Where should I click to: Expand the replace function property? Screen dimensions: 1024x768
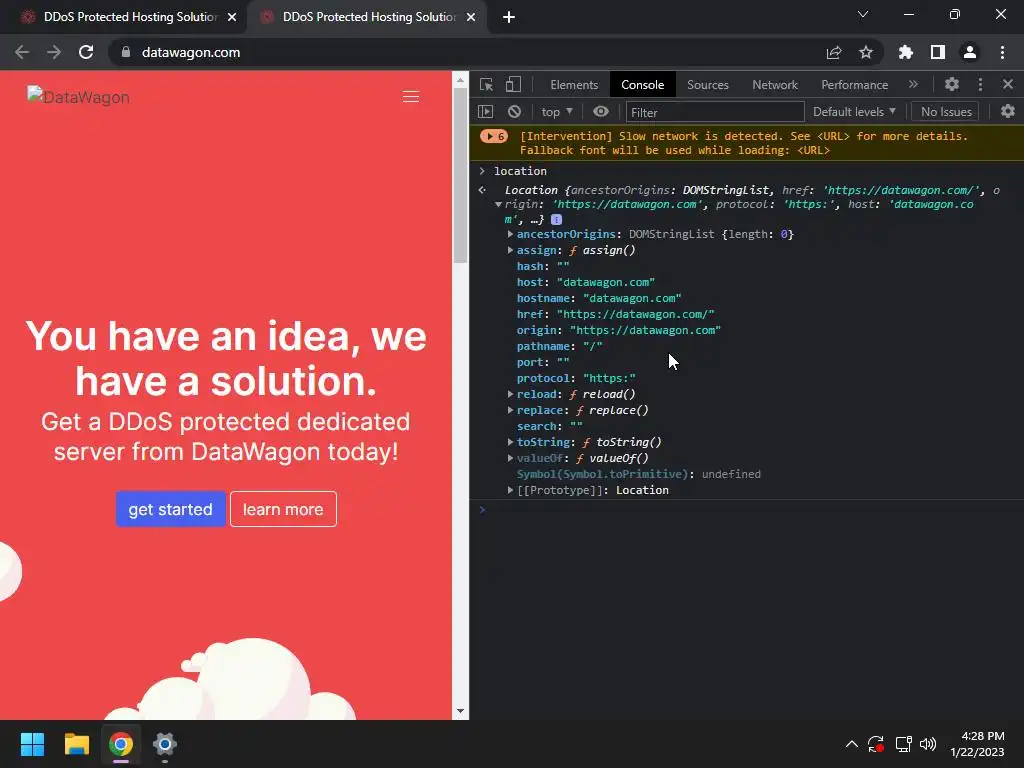pyautogui.click(x=510, y=410)
